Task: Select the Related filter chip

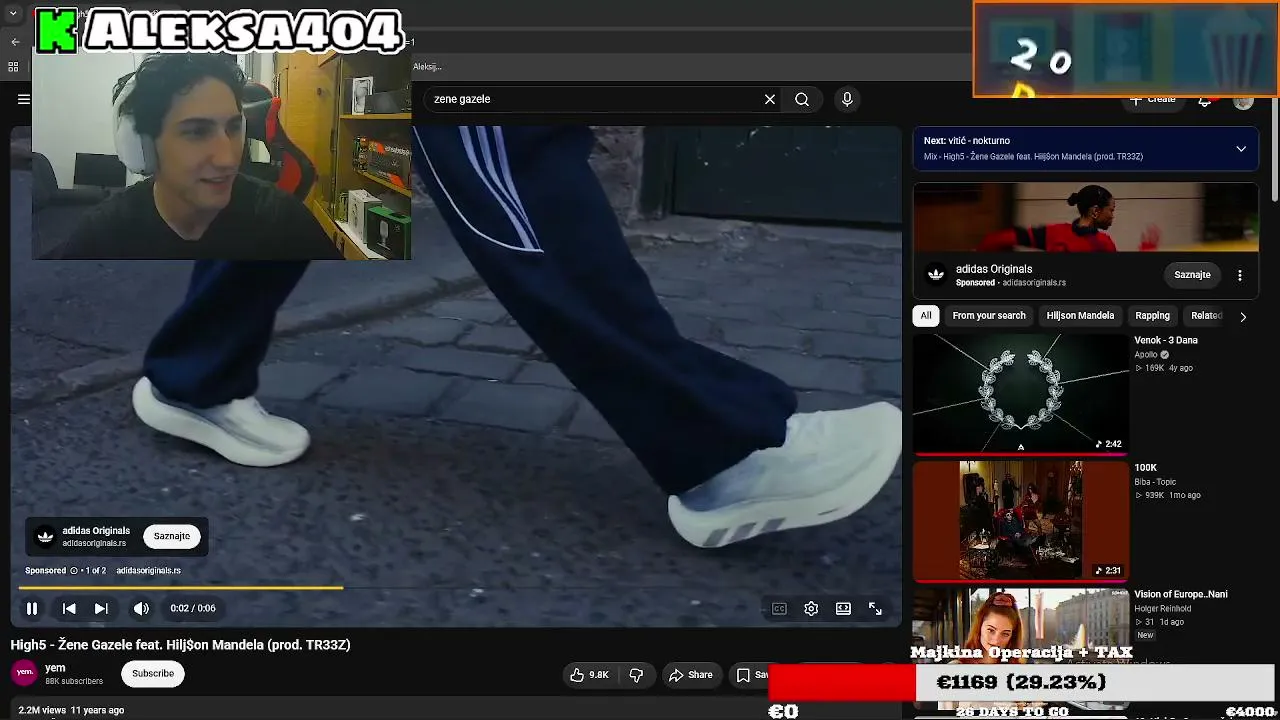Action: (x=1205, y=316)
